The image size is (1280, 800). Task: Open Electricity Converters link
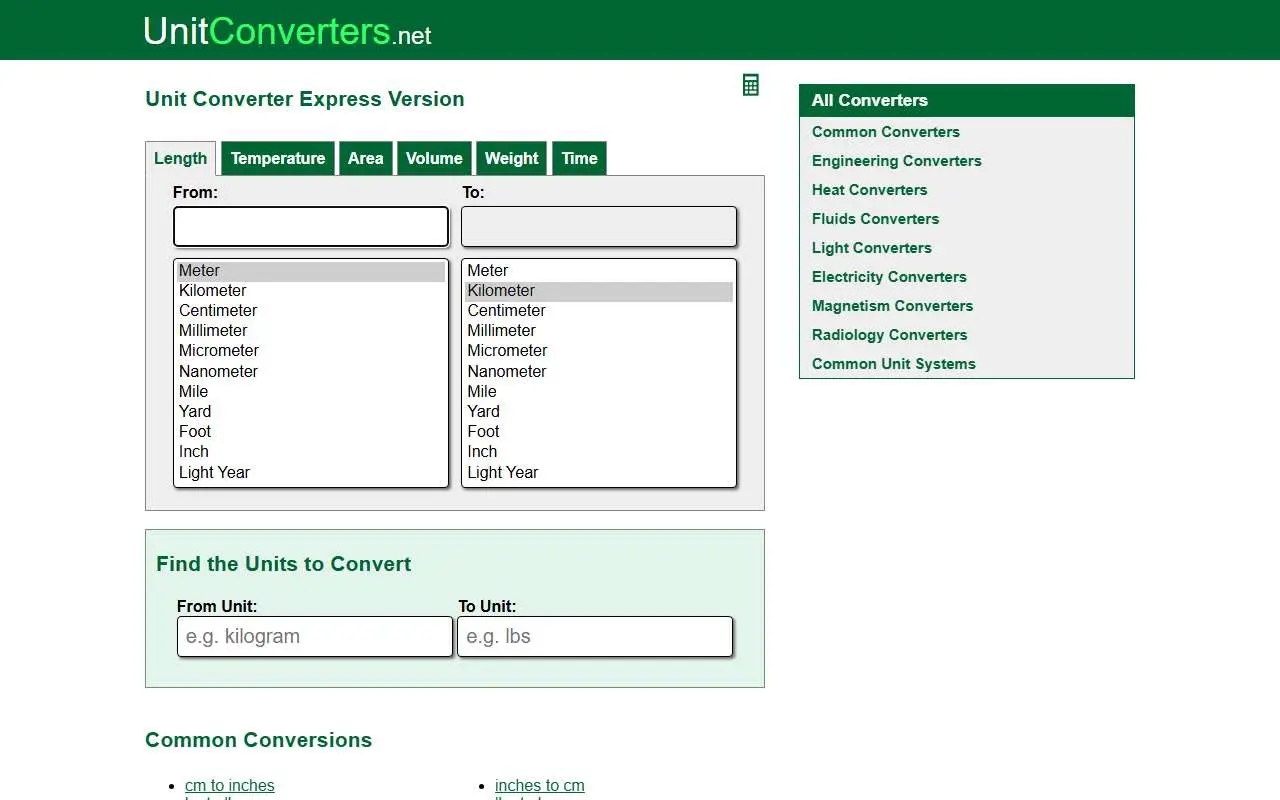tap(890, 277)
